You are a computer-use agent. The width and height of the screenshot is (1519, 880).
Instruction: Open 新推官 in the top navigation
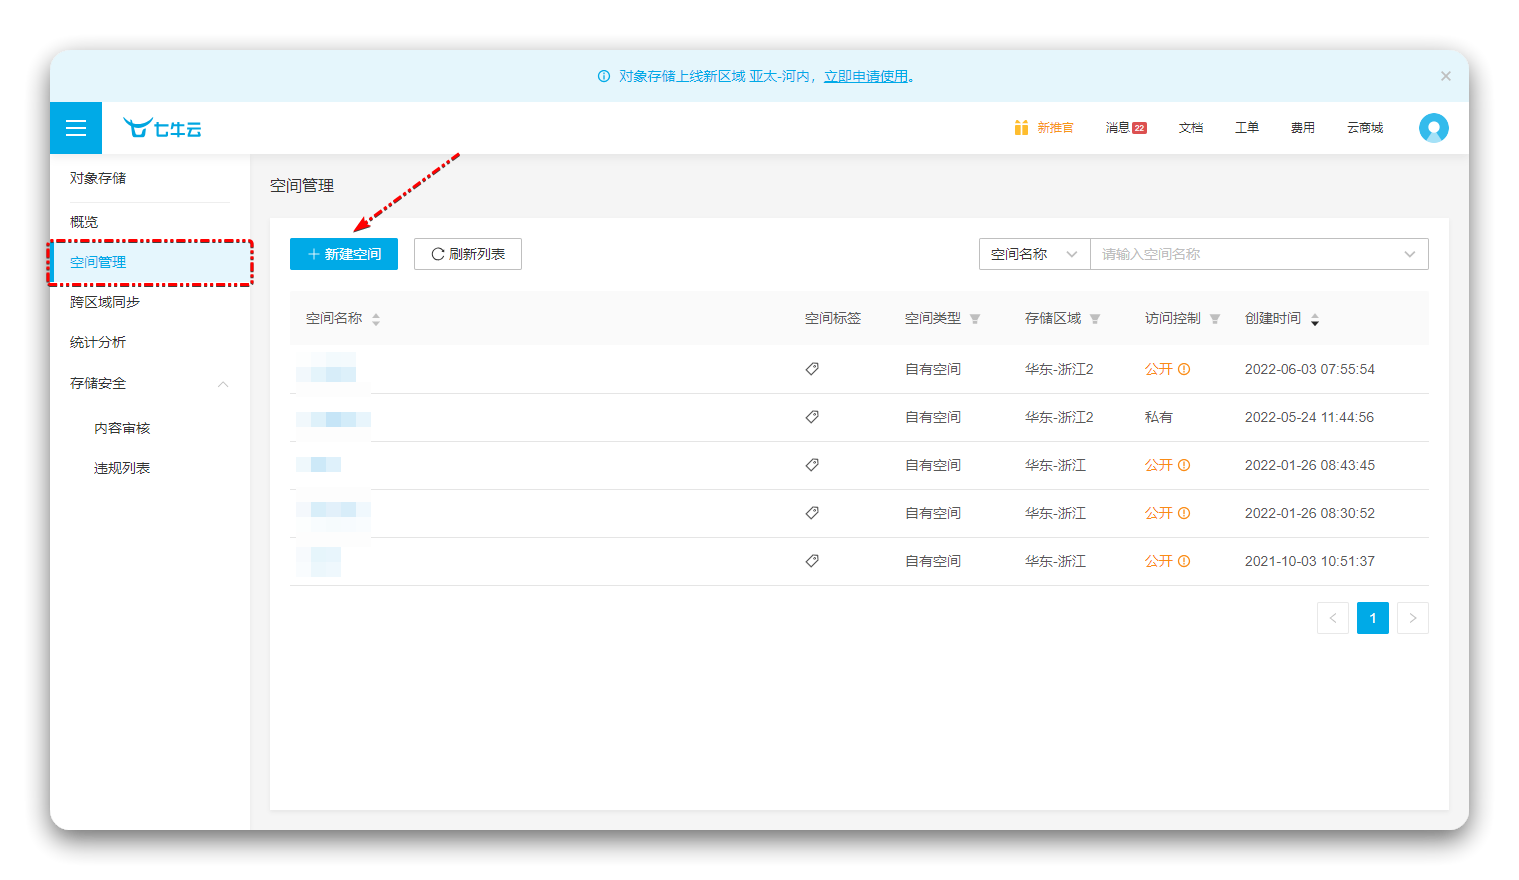(1055, 128)
